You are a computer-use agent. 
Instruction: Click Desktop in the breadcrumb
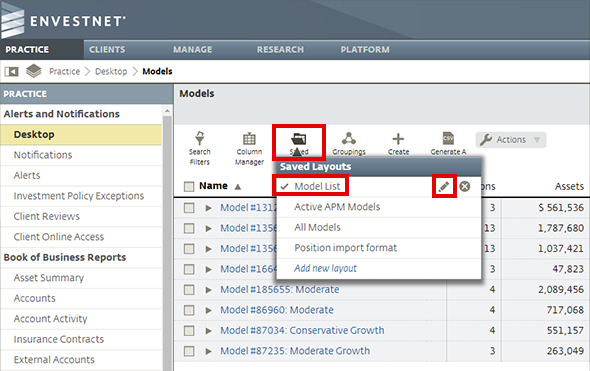[x=111, y=71]
